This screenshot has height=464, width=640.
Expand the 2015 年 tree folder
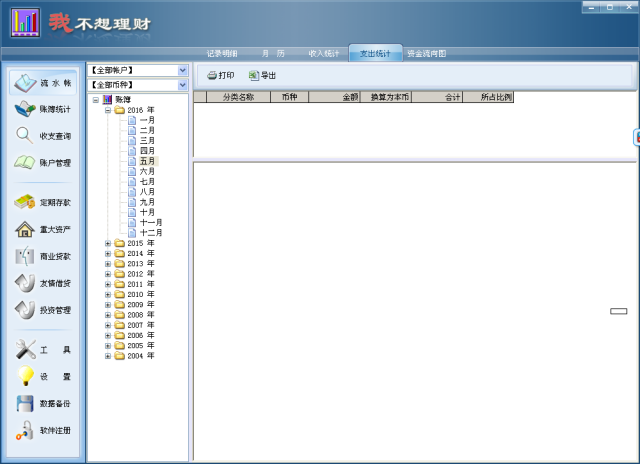coord(108,243)
